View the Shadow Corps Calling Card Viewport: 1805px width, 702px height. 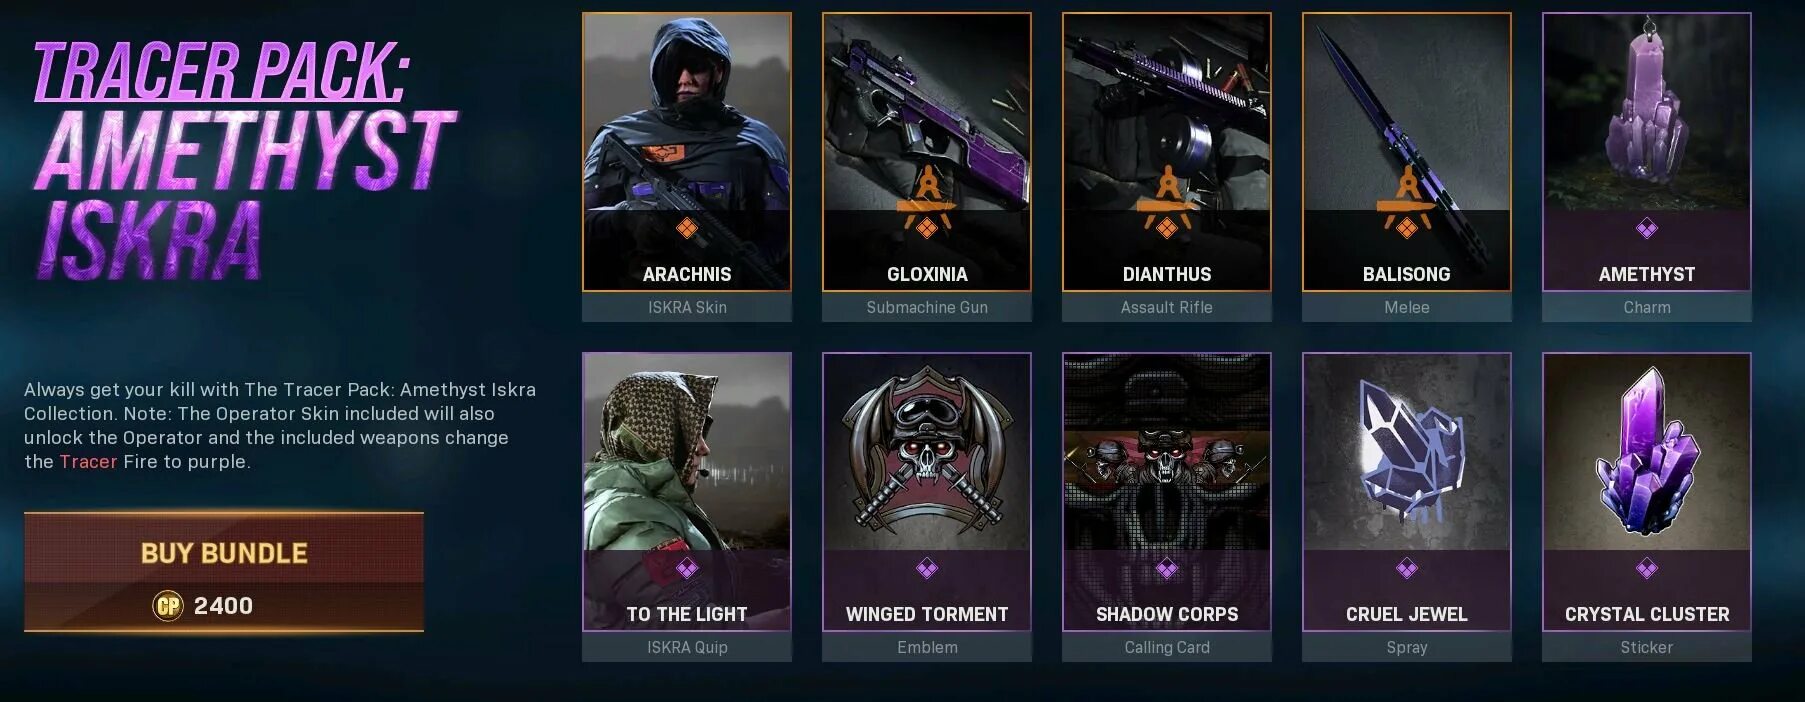[1167, 507]
